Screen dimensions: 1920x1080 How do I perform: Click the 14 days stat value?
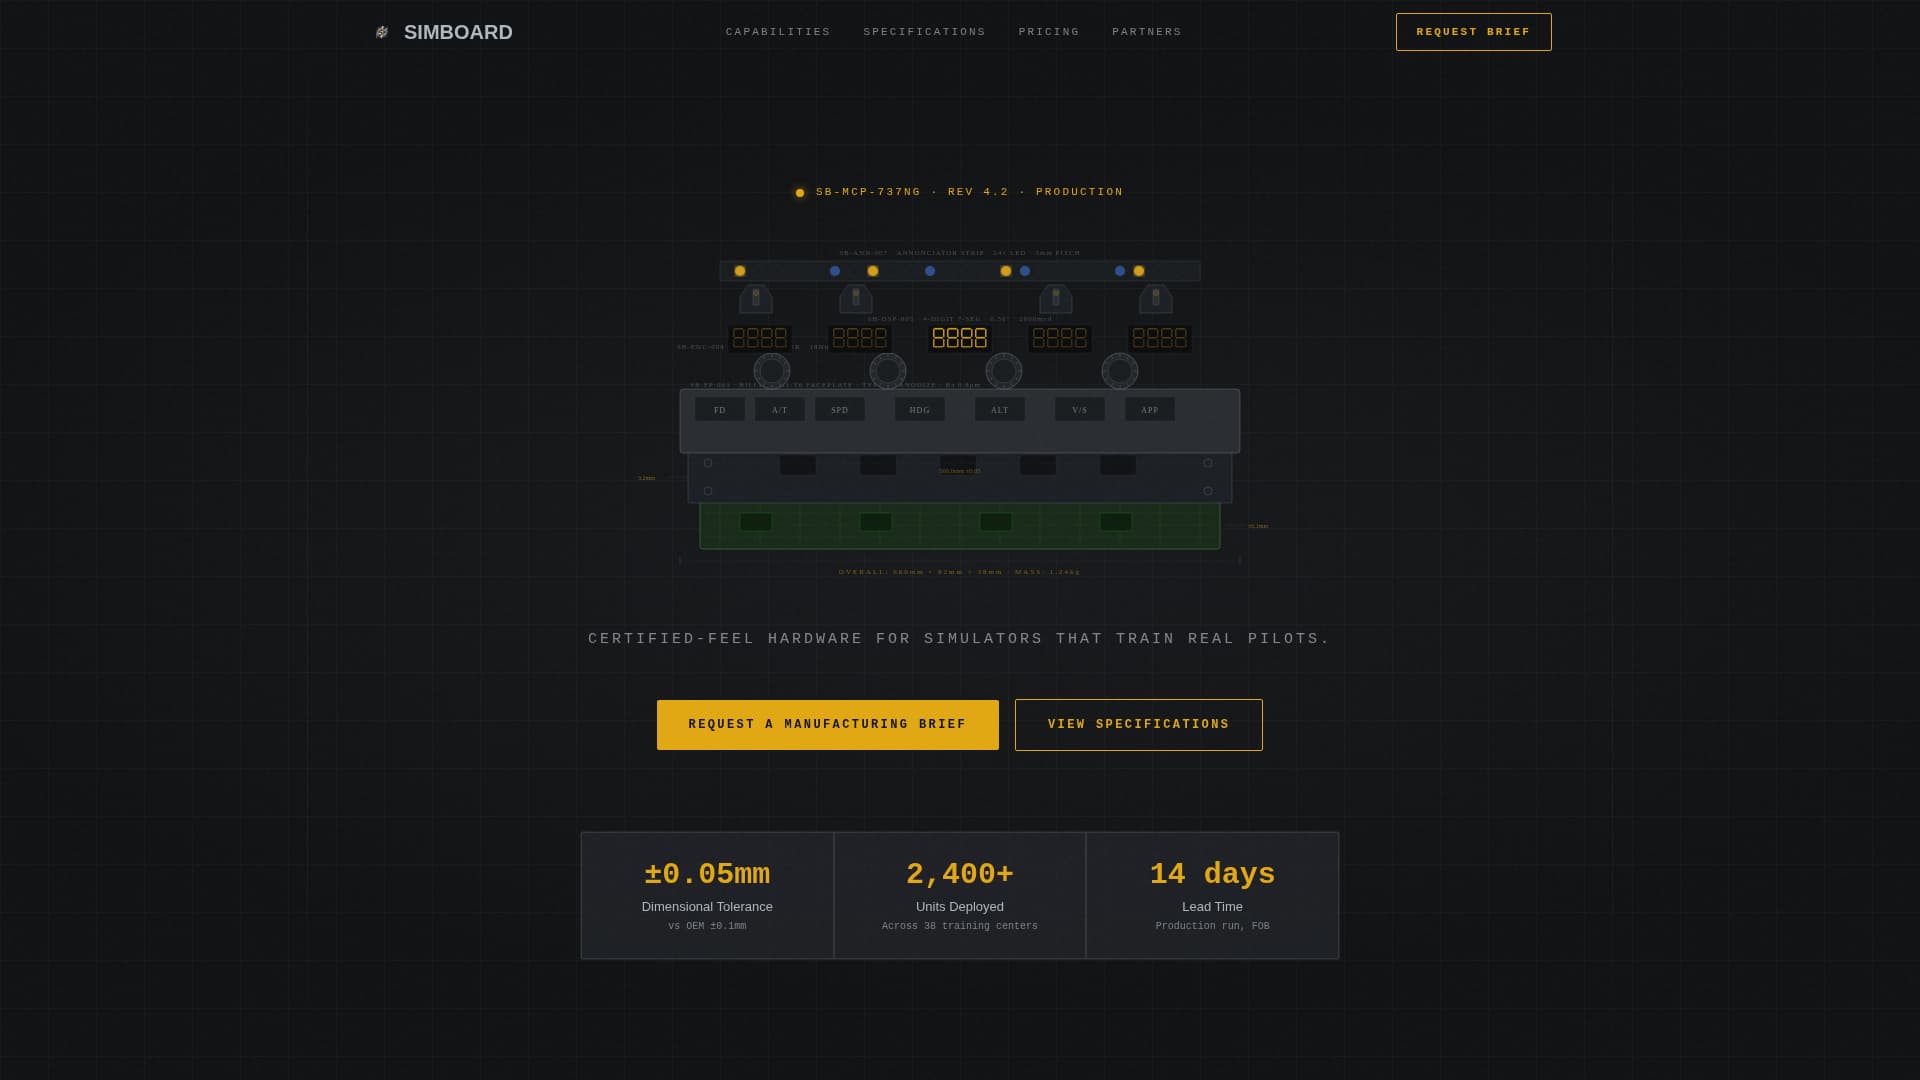click(x=1212, y=874)
